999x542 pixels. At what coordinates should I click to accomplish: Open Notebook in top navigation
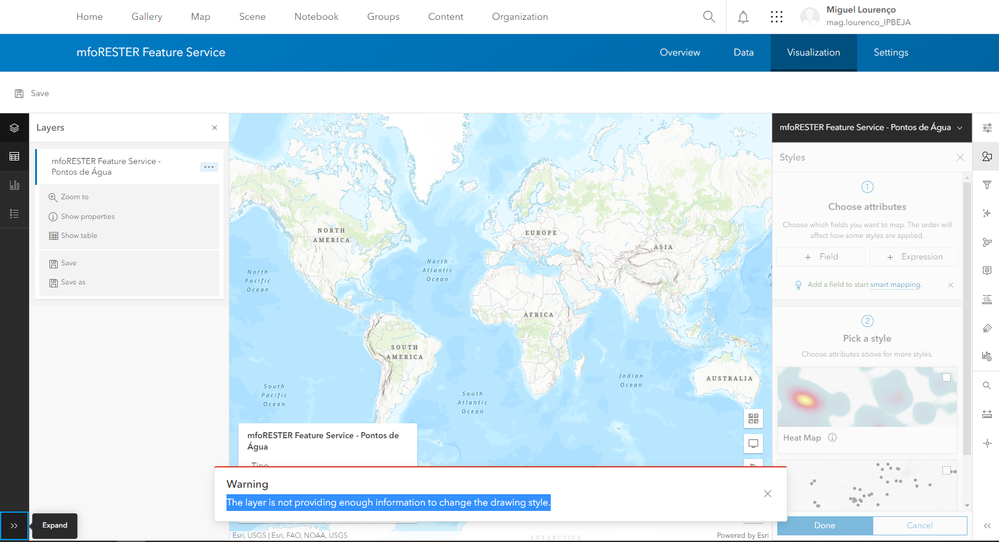point(316,17)
